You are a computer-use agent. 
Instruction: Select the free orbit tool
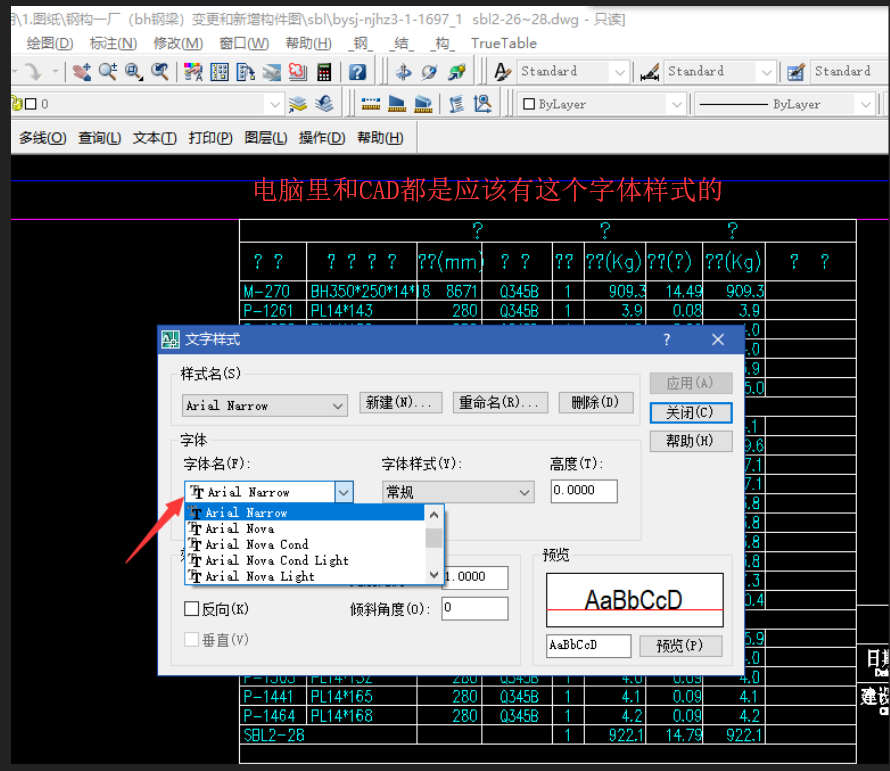point(430,72)
